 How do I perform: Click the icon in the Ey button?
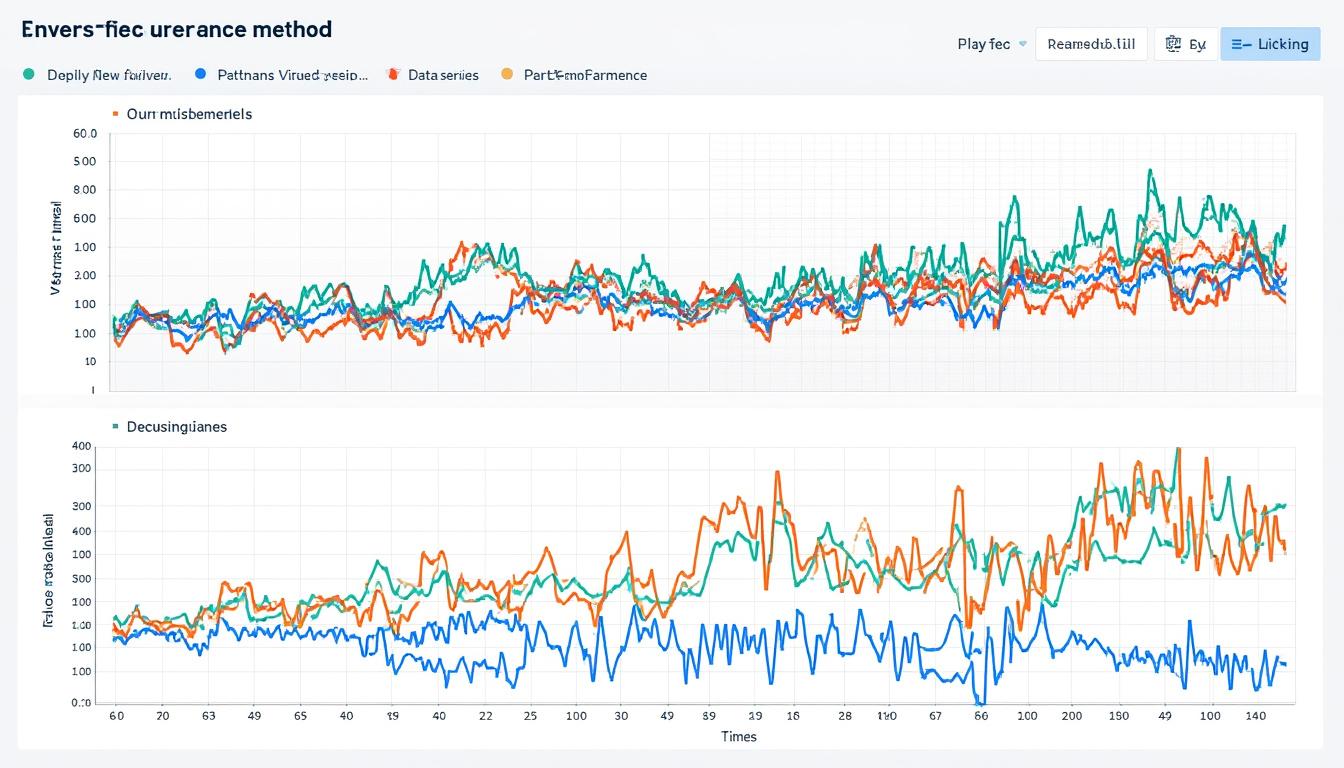(x=1173, y=44)
